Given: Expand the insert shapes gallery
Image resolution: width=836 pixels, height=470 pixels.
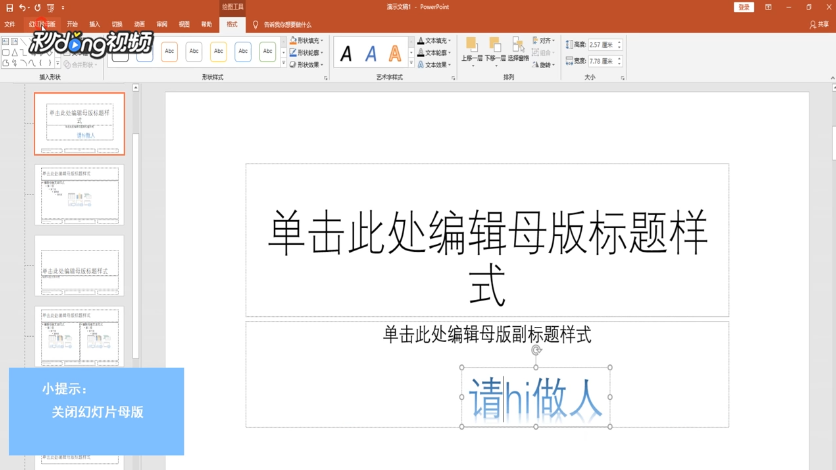Looking at the screenshot, I should pyautogui.click(x=58, y=63).
